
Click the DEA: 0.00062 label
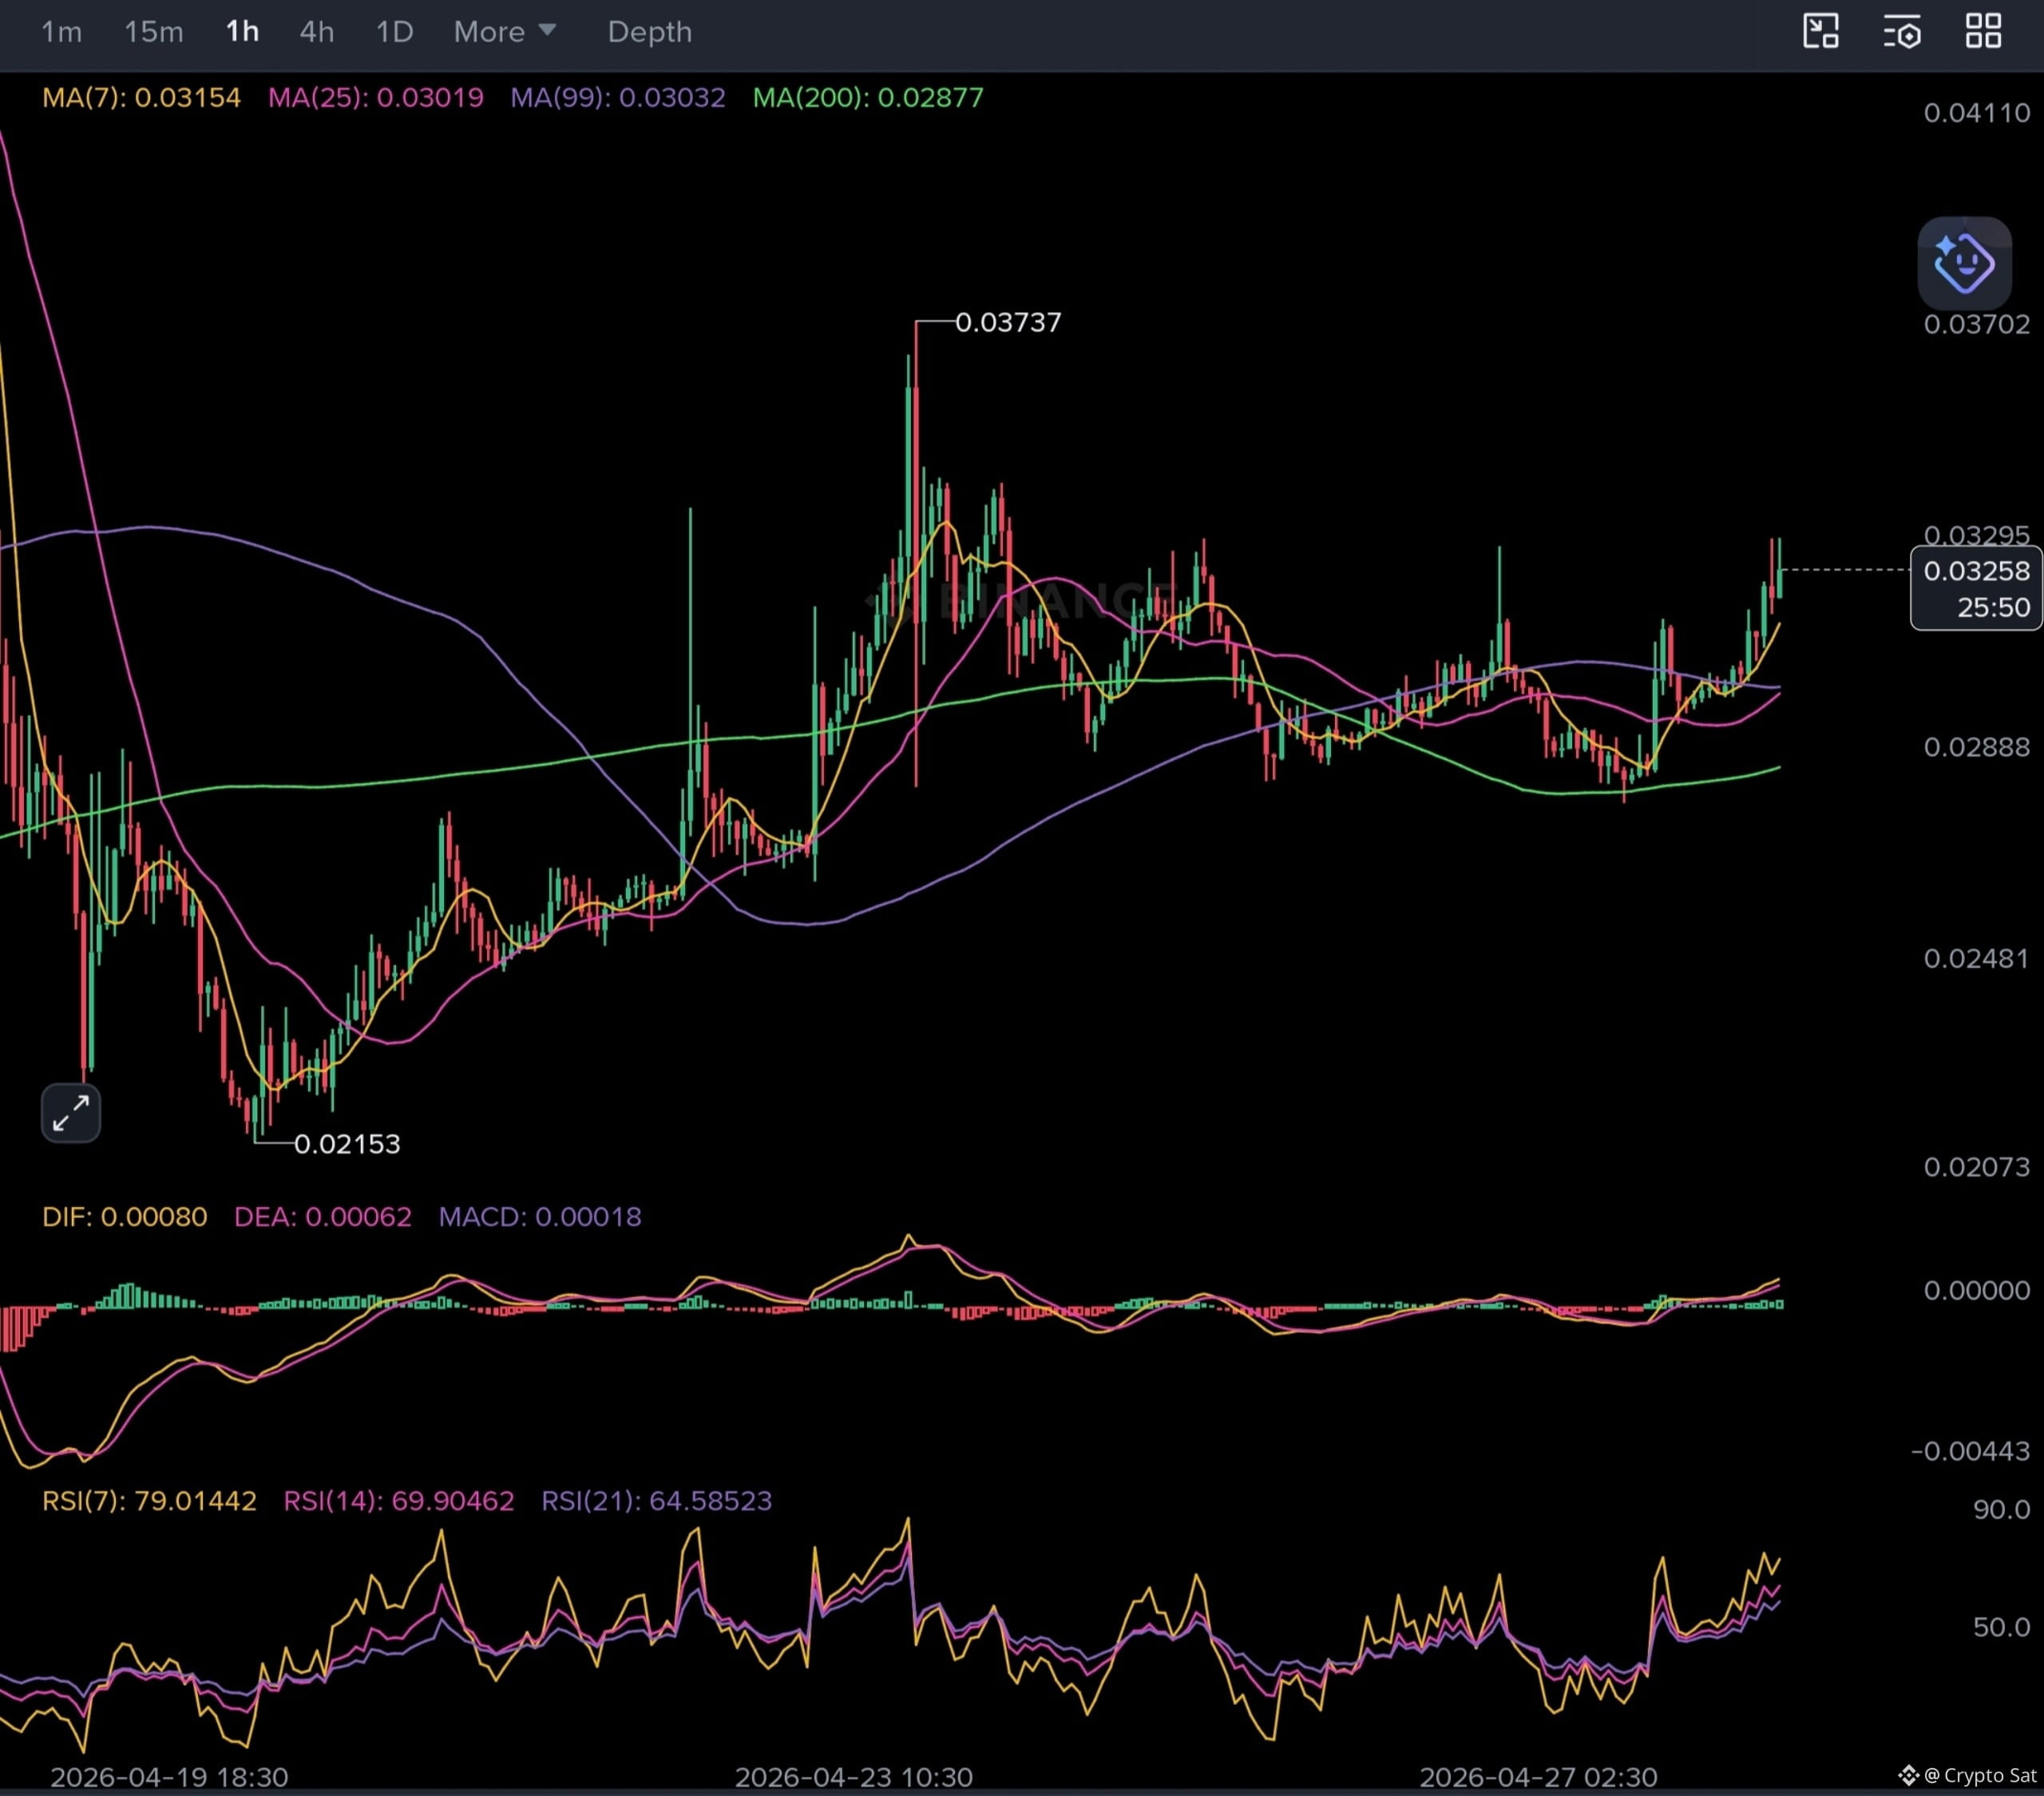[323, 1217]
